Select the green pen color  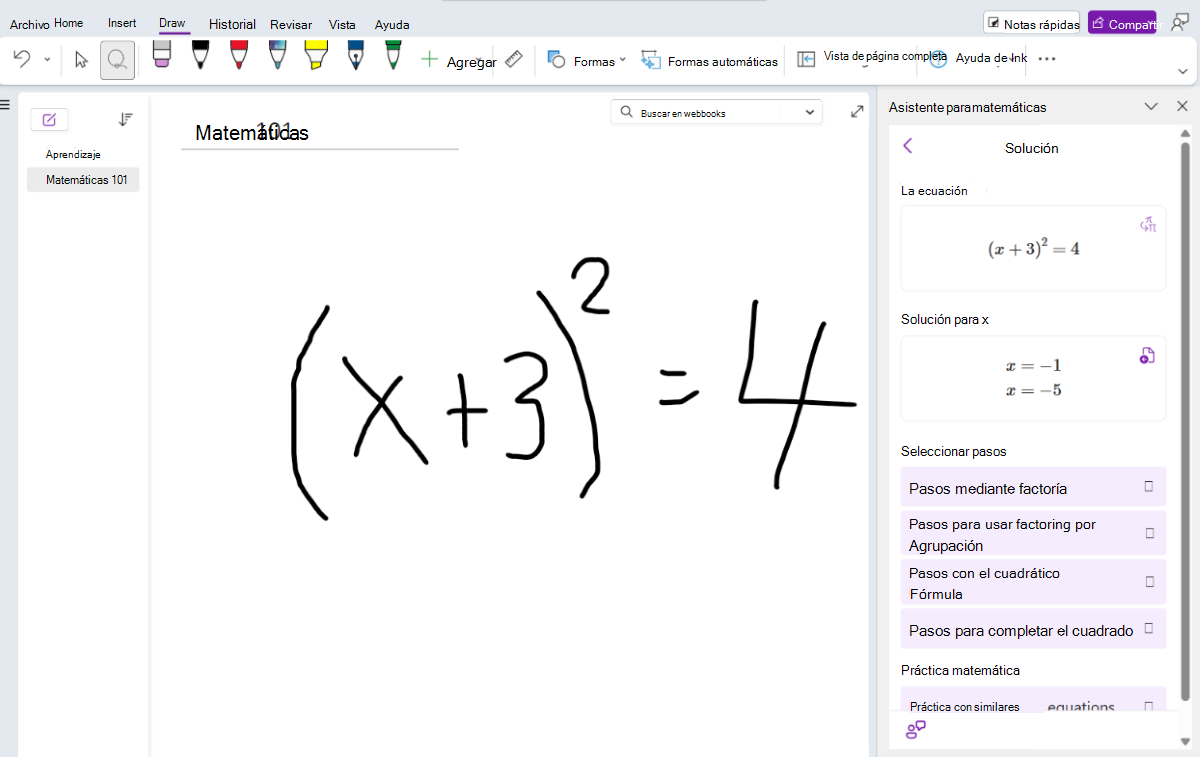click(392, 60)
